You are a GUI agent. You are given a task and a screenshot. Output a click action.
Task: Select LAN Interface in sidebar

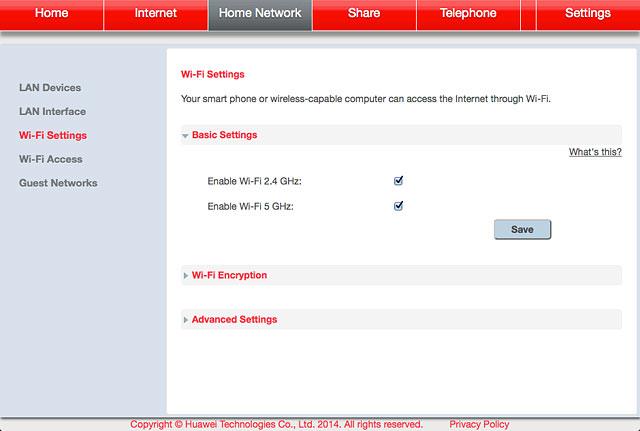52,111
